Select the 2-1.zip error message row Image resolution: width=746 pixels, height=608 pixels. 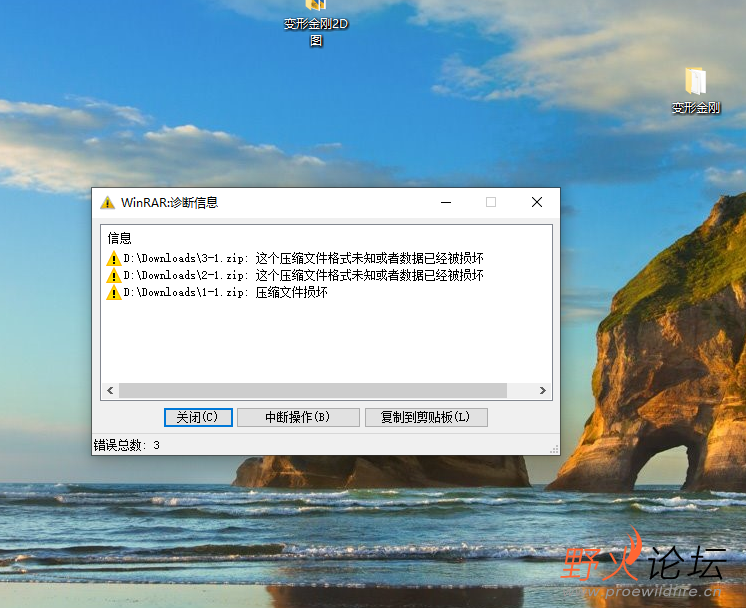pyautogui.click(x=295, y=275)
